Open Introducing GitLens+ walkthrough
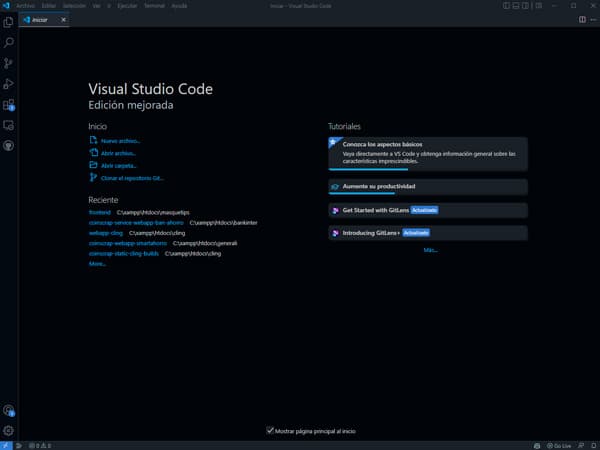 (x=428, y=233)
